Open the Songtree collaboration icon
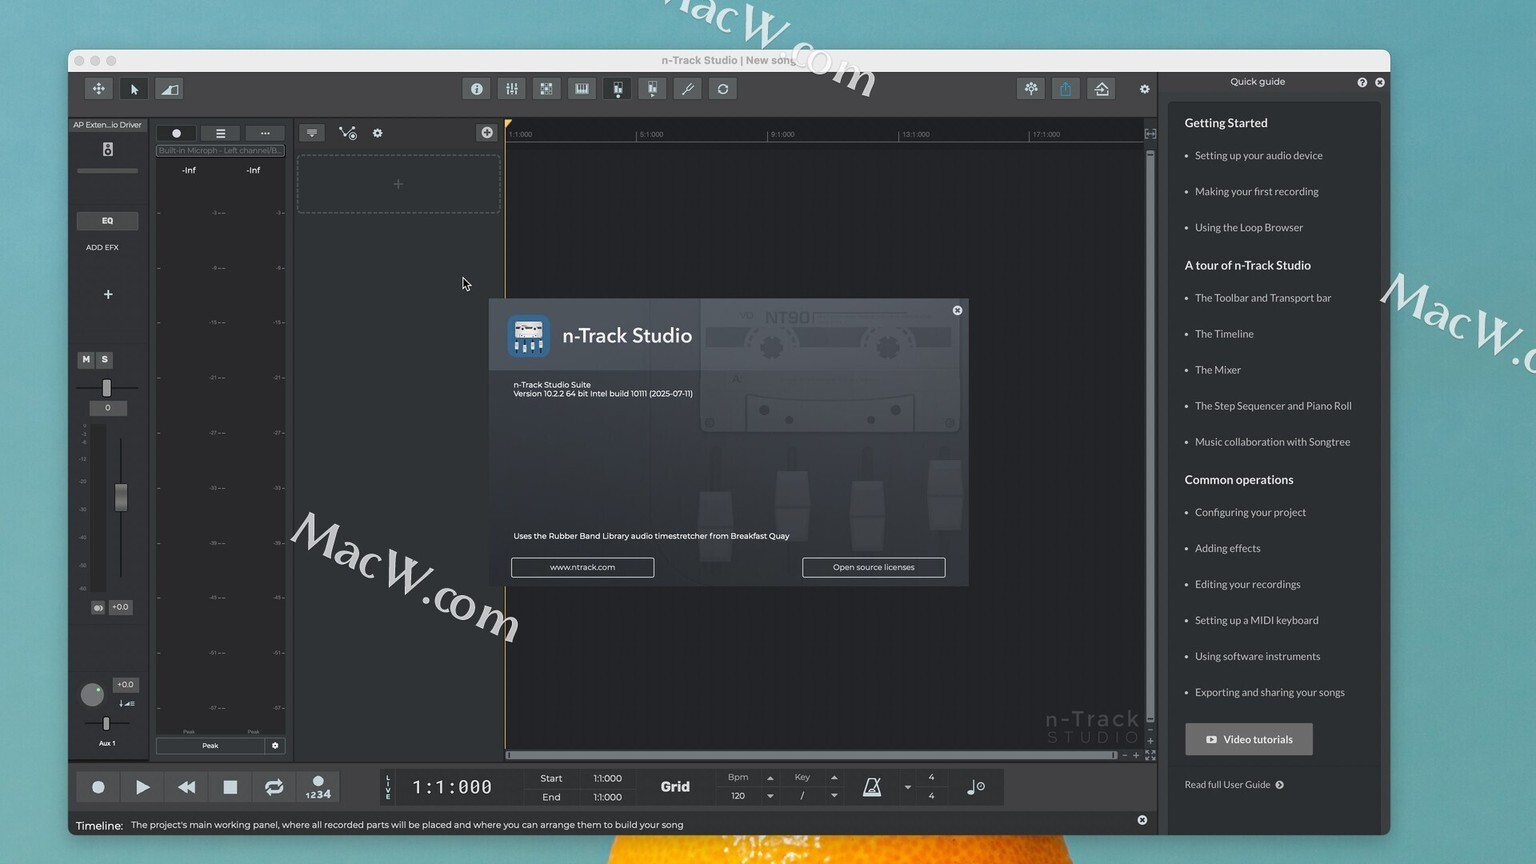Screen dimensions: 1536x864 [1031, 89]
